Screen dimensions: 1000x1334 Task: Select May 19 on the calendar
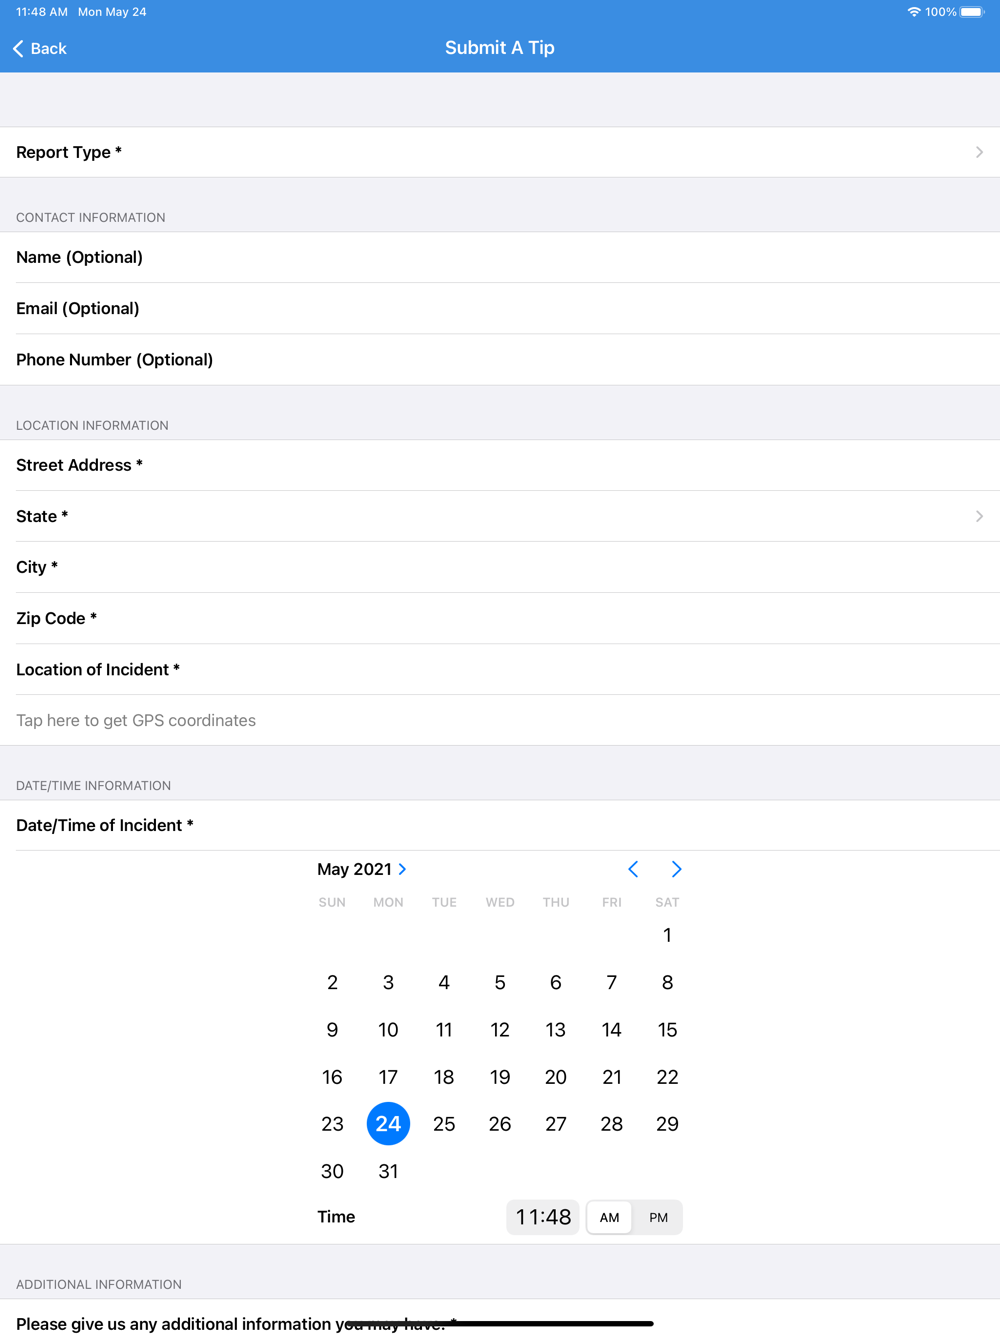pos(500,1077)
